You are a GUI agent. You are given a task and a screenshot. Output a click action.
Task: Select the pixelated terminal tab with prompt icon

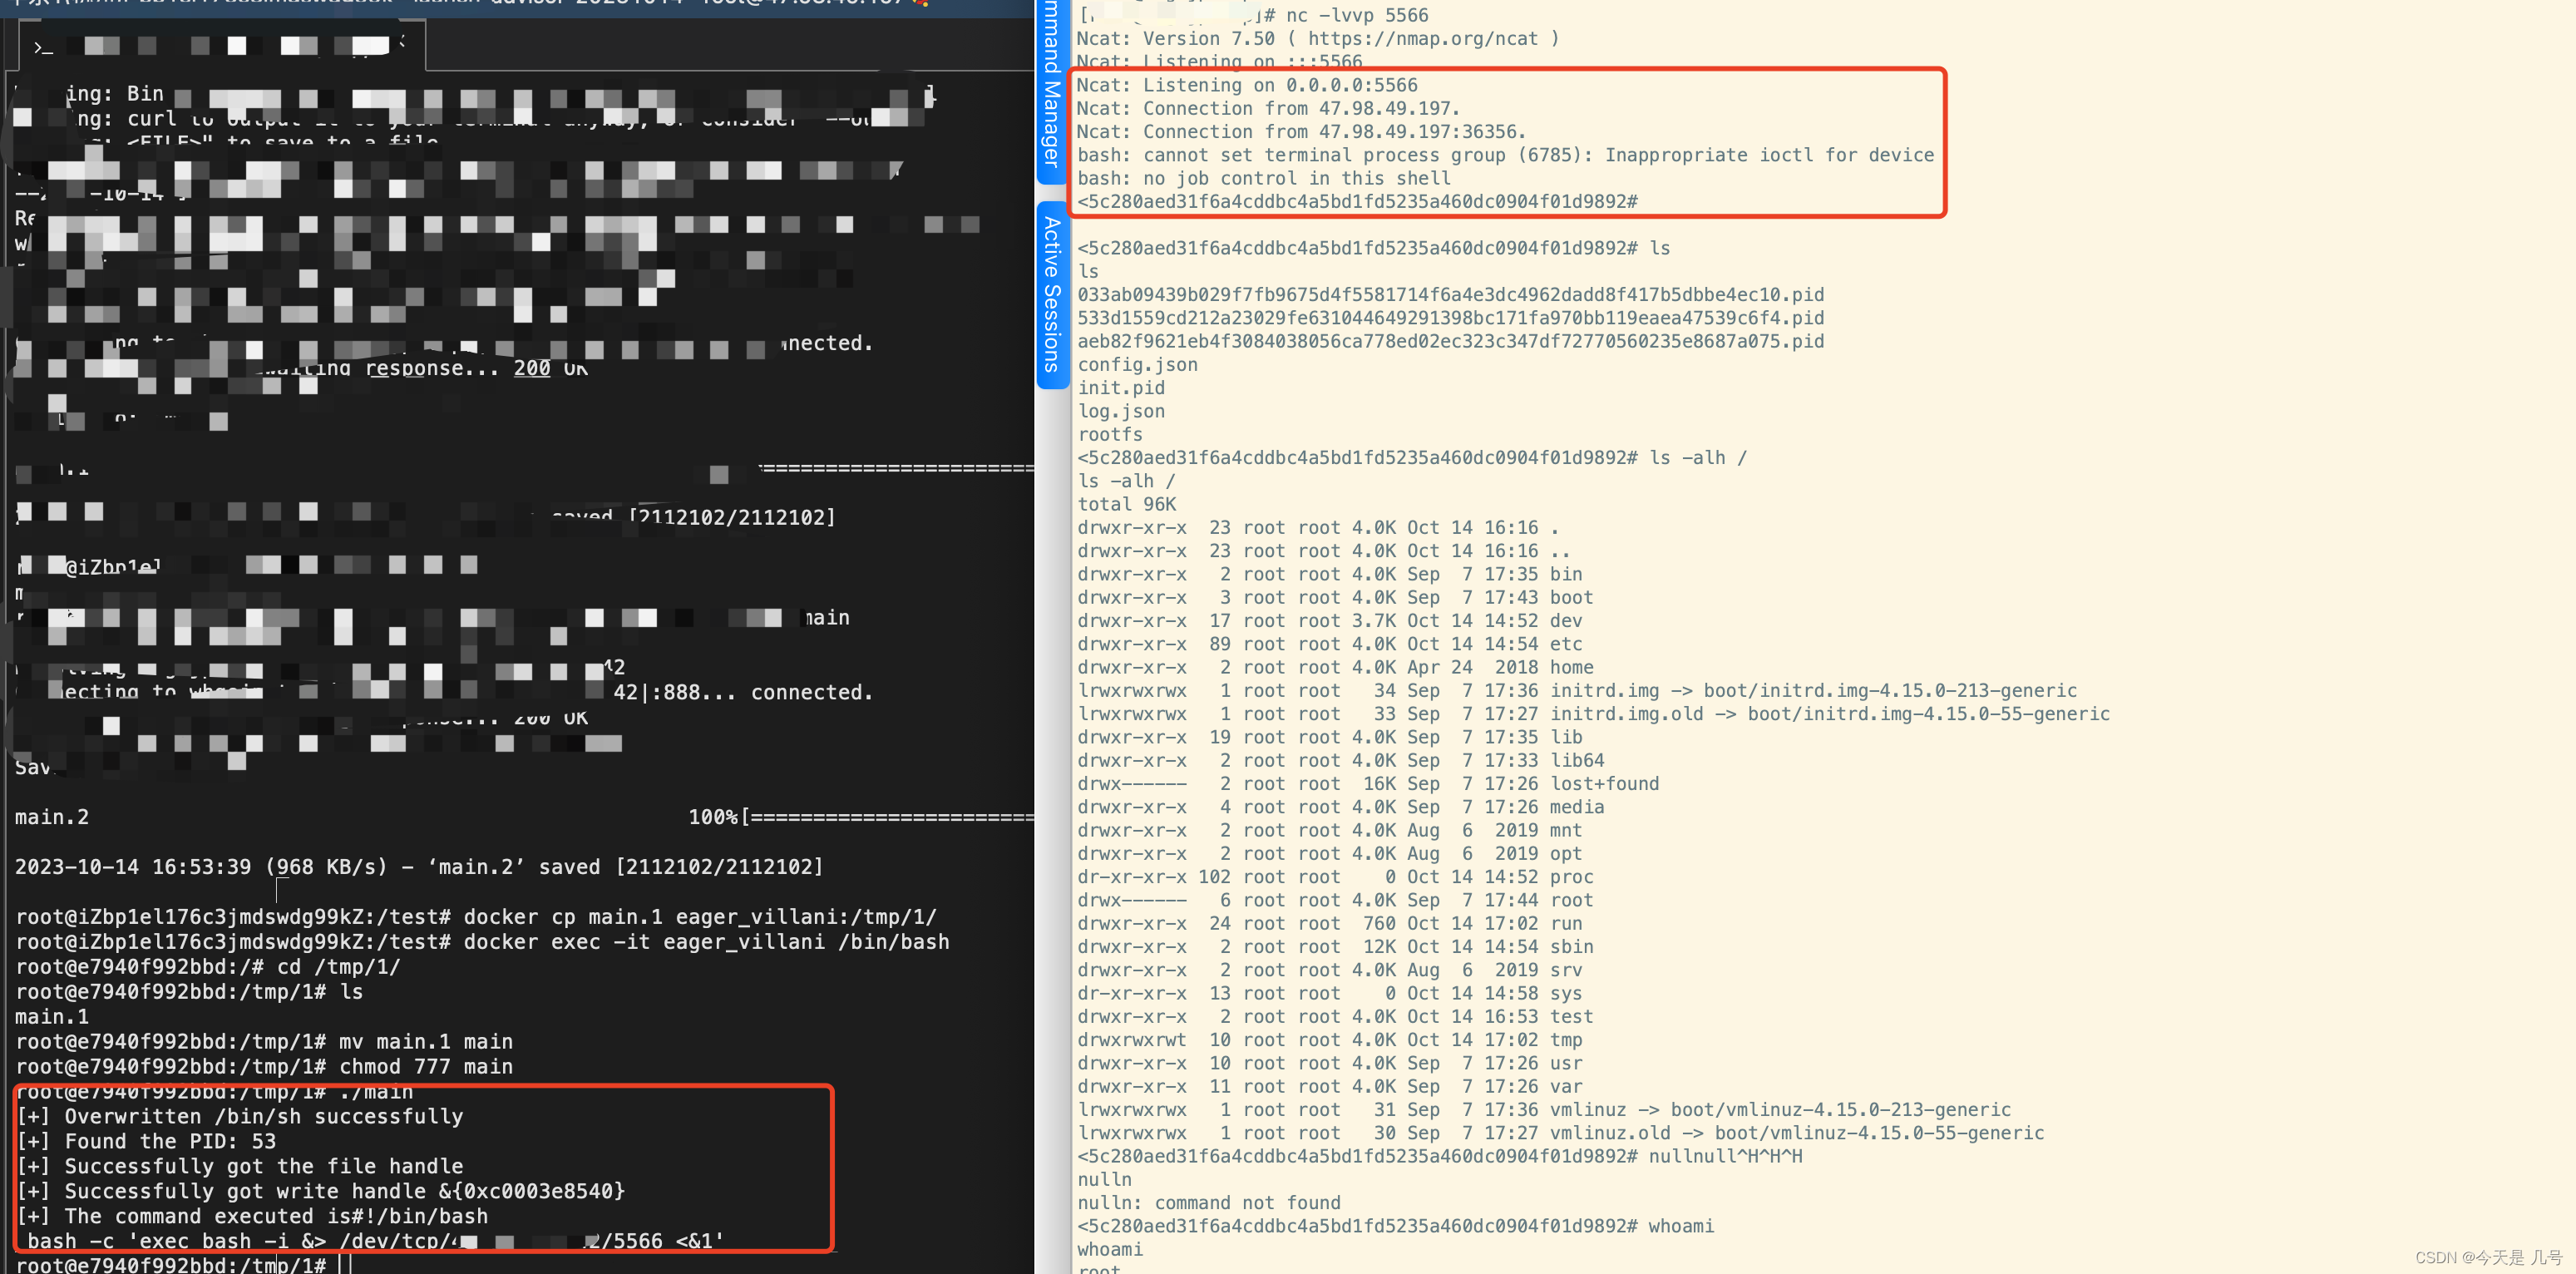tap(220, 45)
